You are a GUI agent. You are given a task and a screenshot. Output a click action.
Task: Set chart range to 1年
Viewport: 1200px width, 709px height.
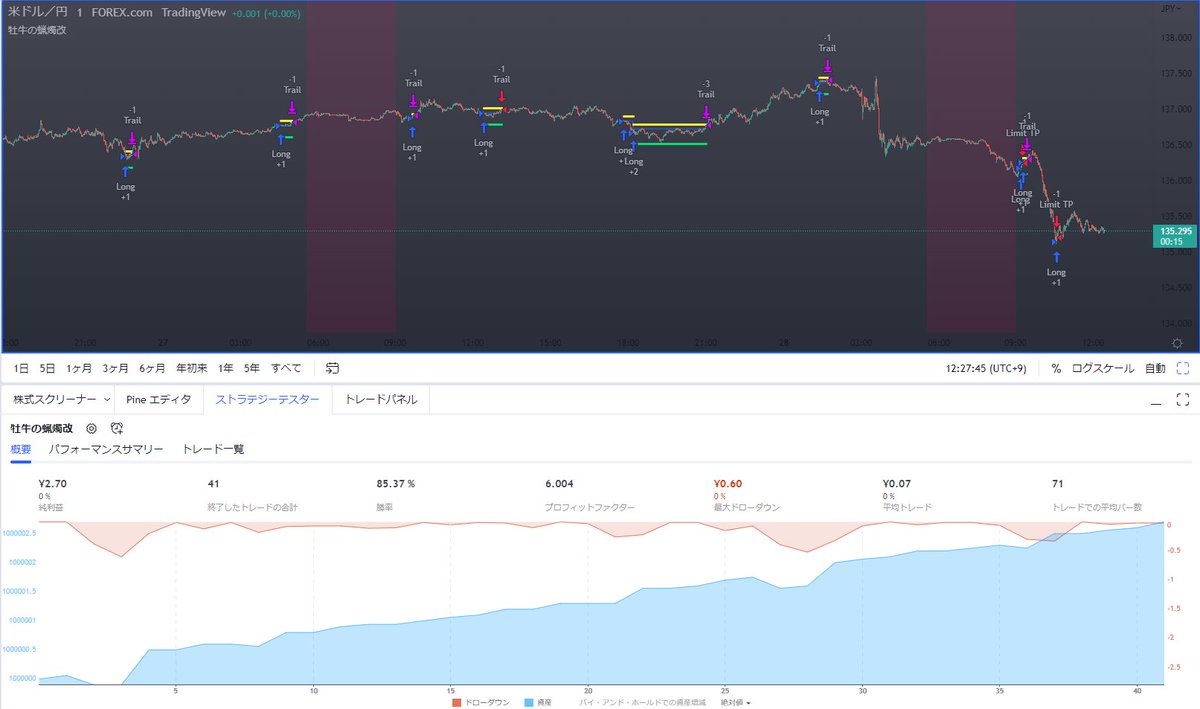click(224, 368)
